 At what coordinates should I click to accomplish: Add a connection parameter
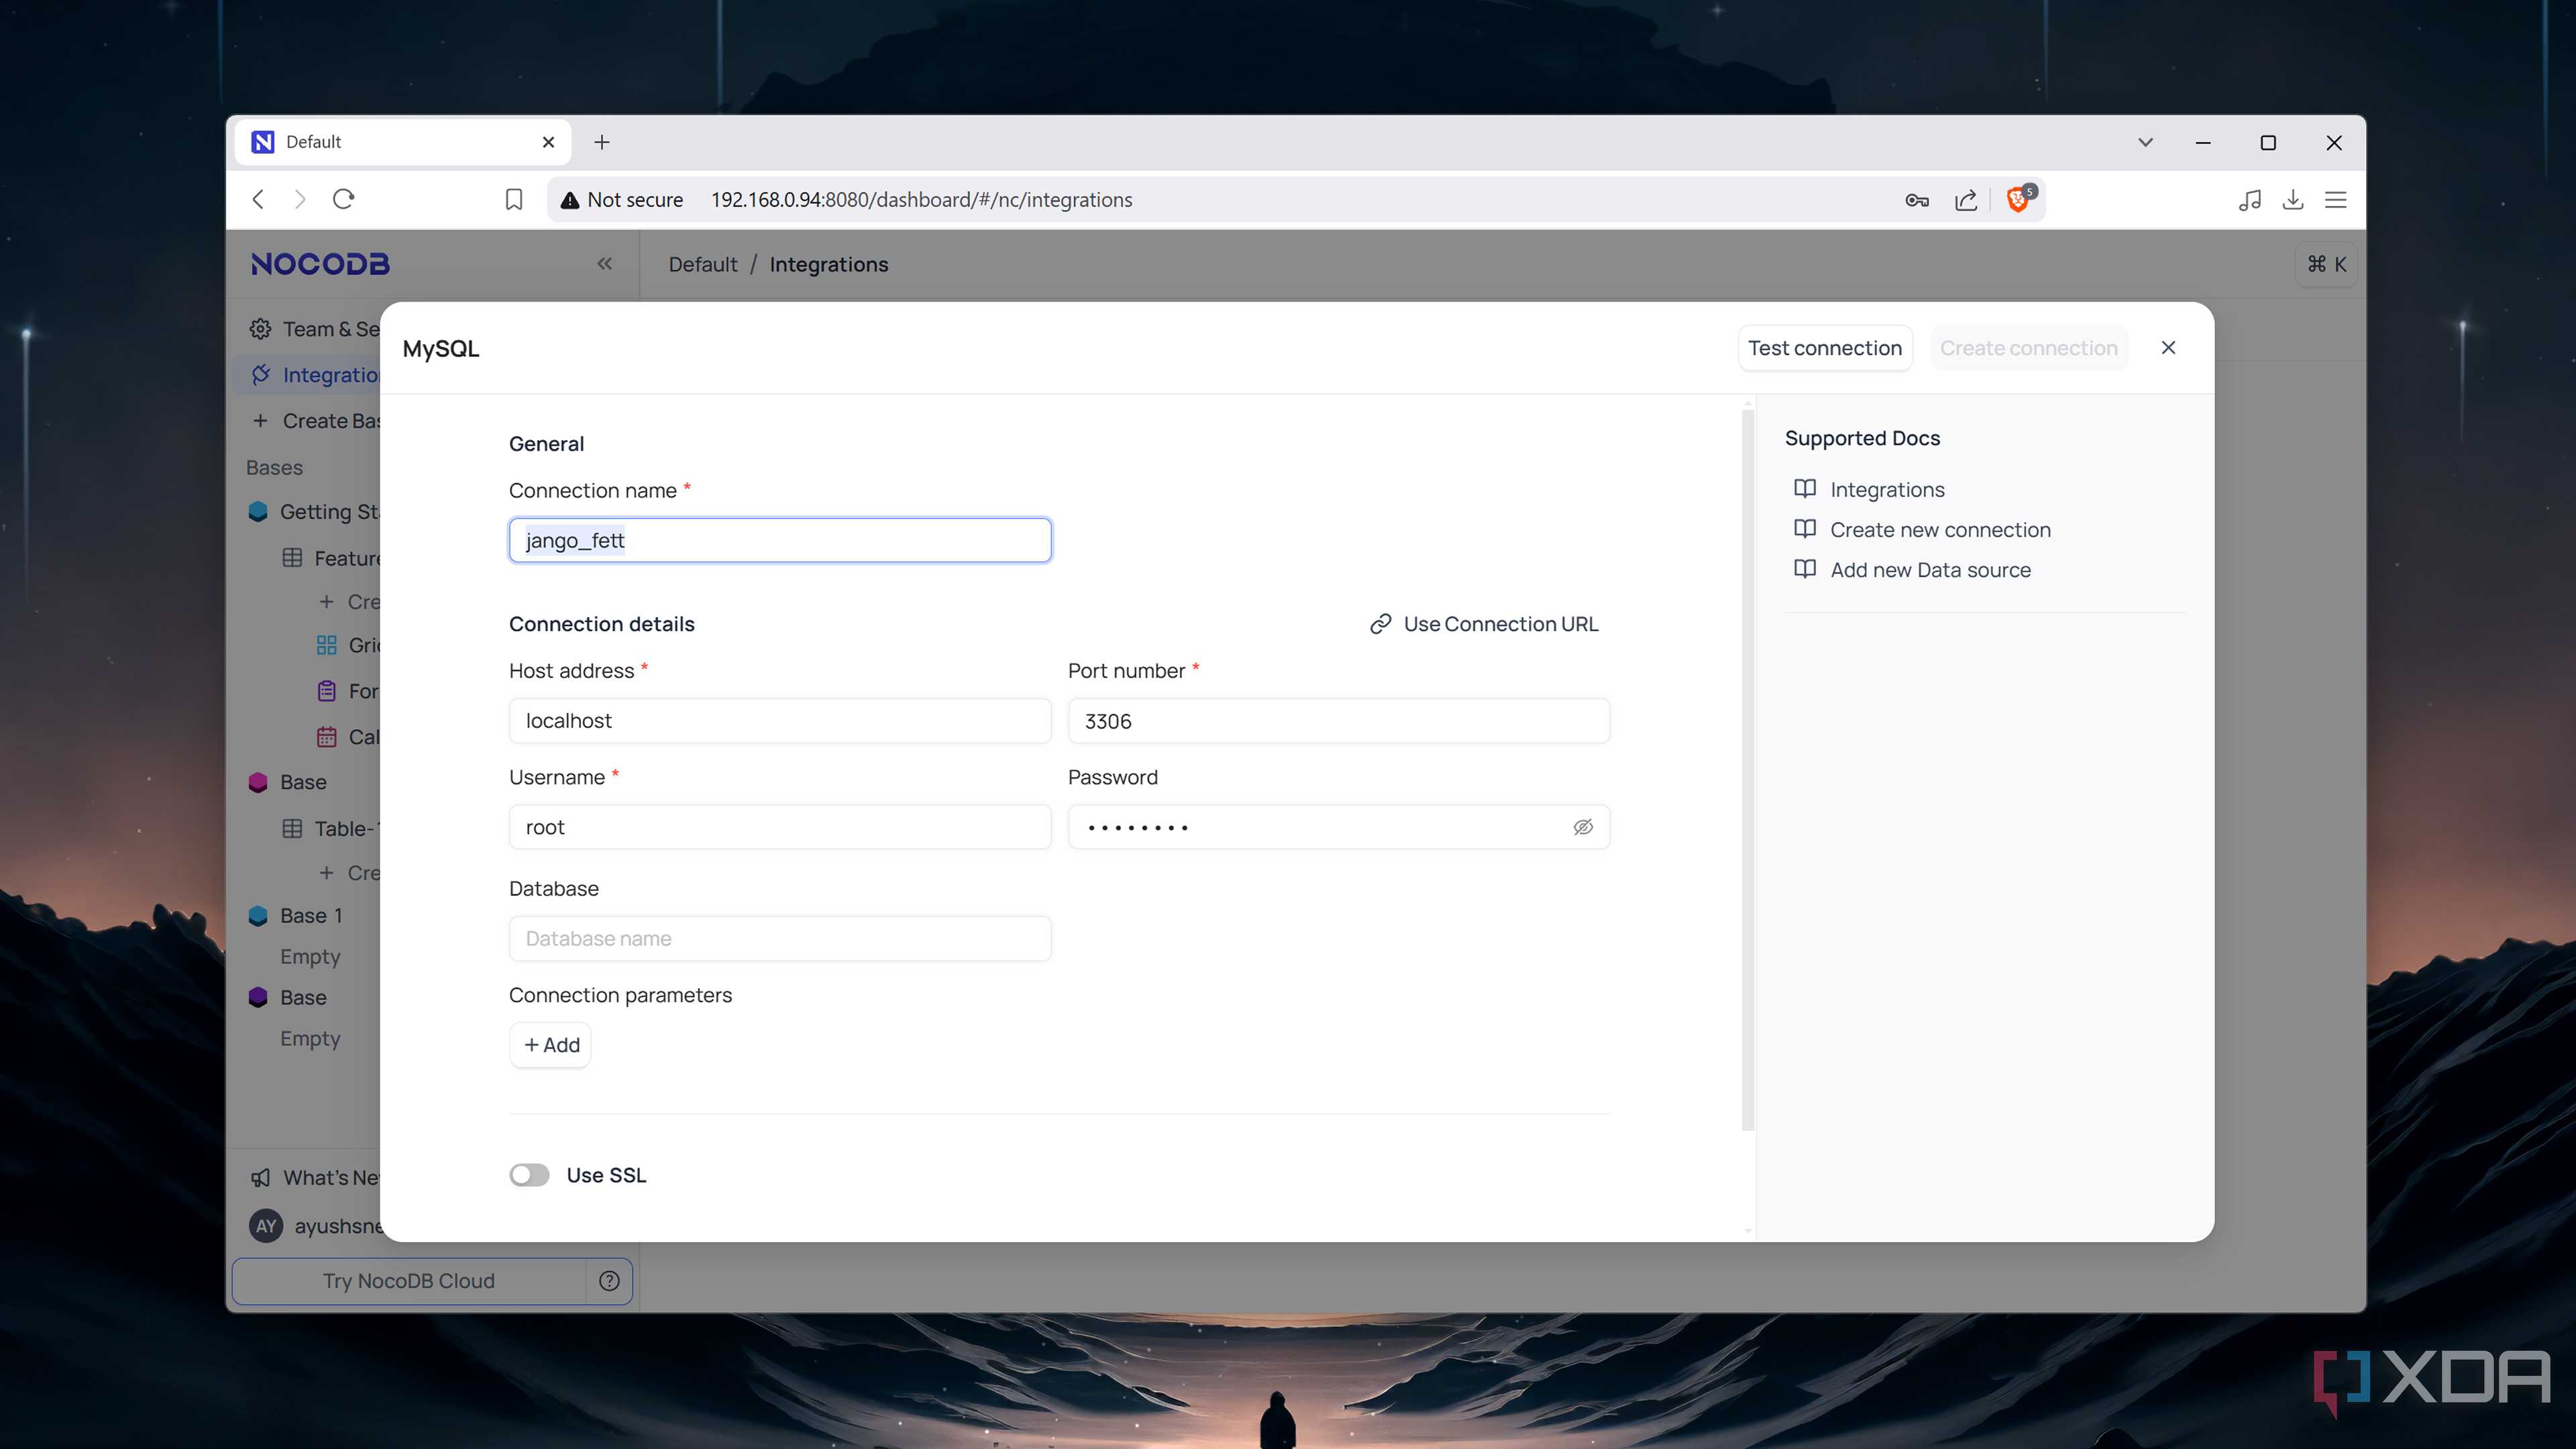coord(551,1045)
